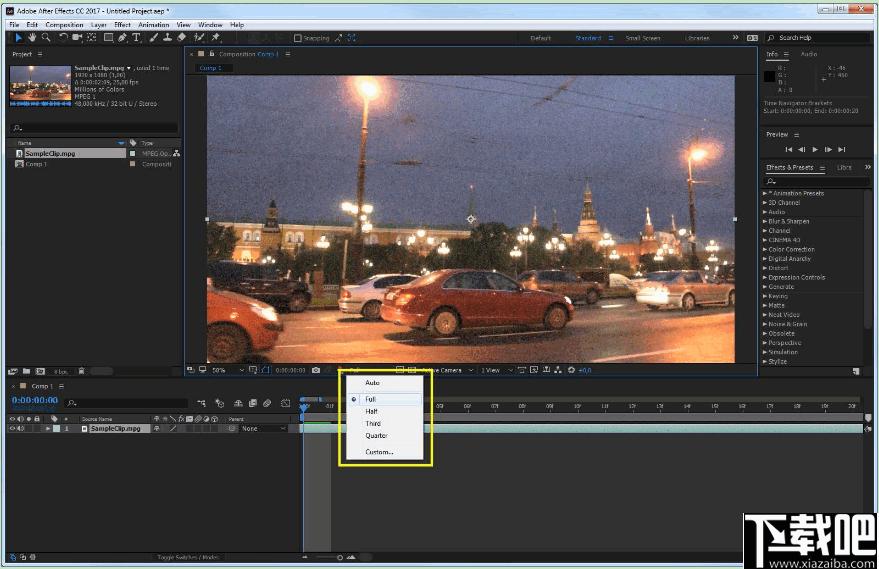
Task: Toggle frame blending icon in timeline header
Action: click(x=253, y=403)
